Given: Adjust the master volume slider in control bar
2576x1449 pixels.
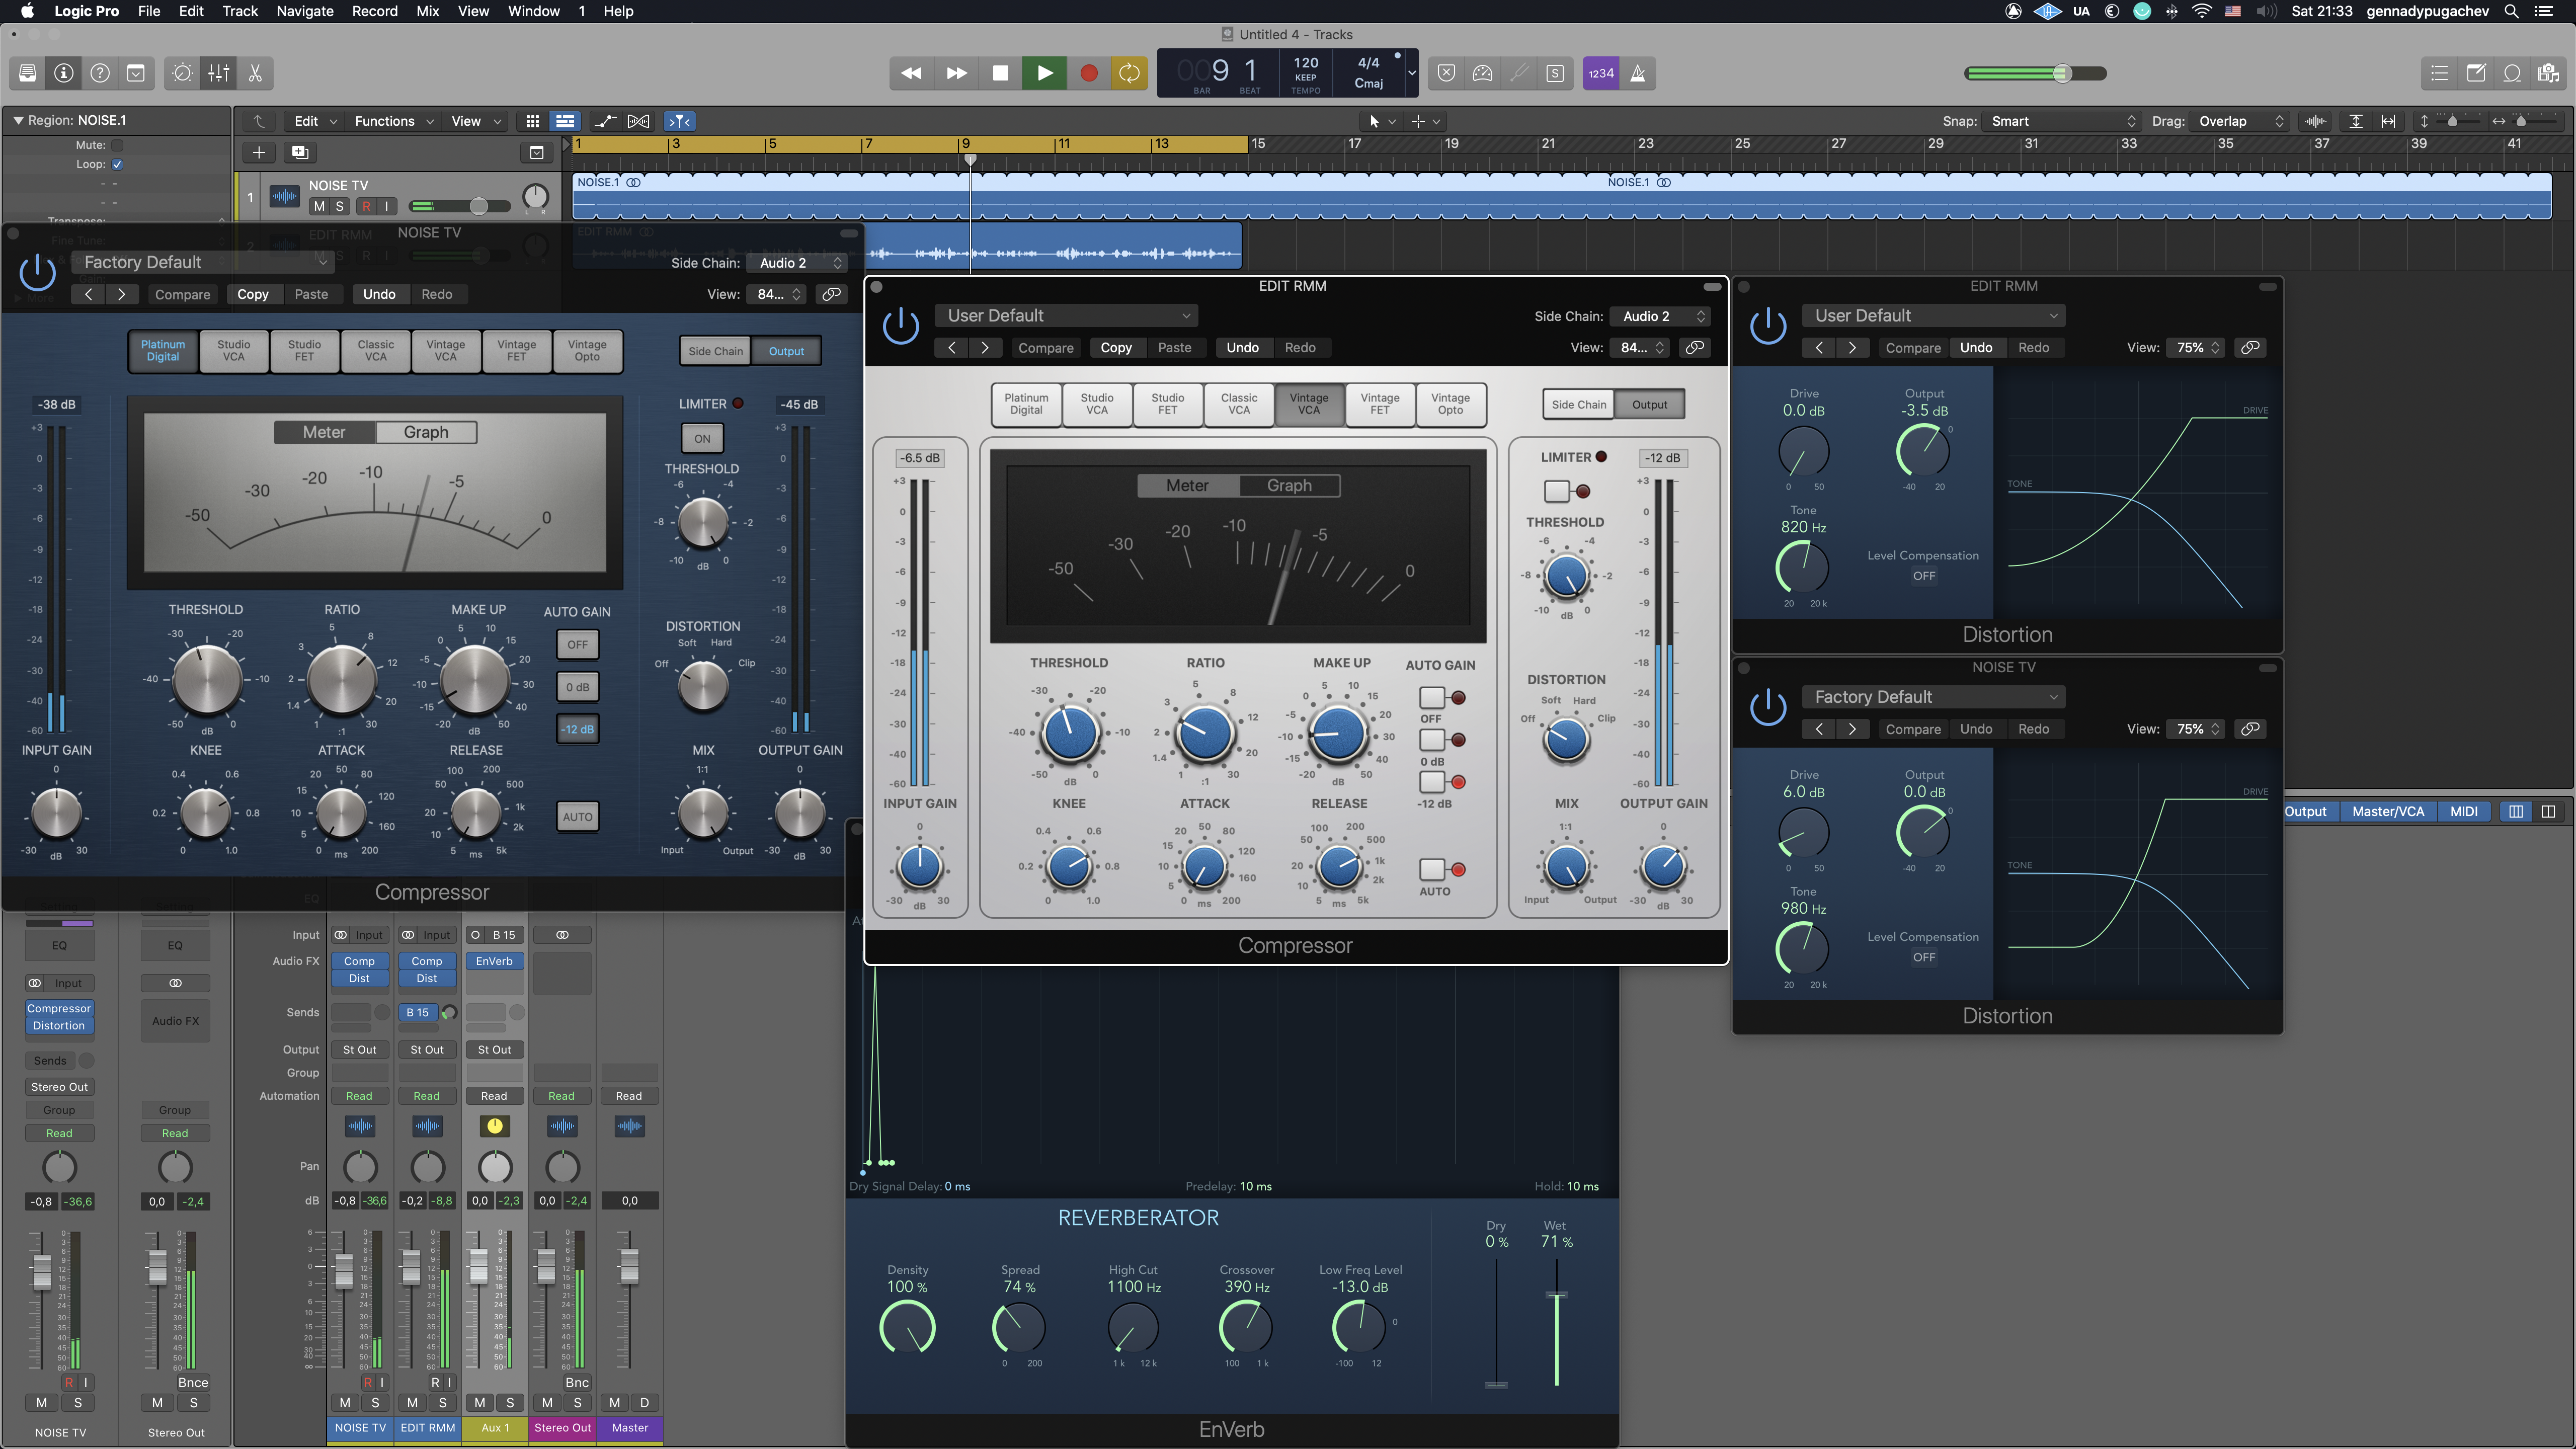Looking at the screenshot, I should 2061,73.
